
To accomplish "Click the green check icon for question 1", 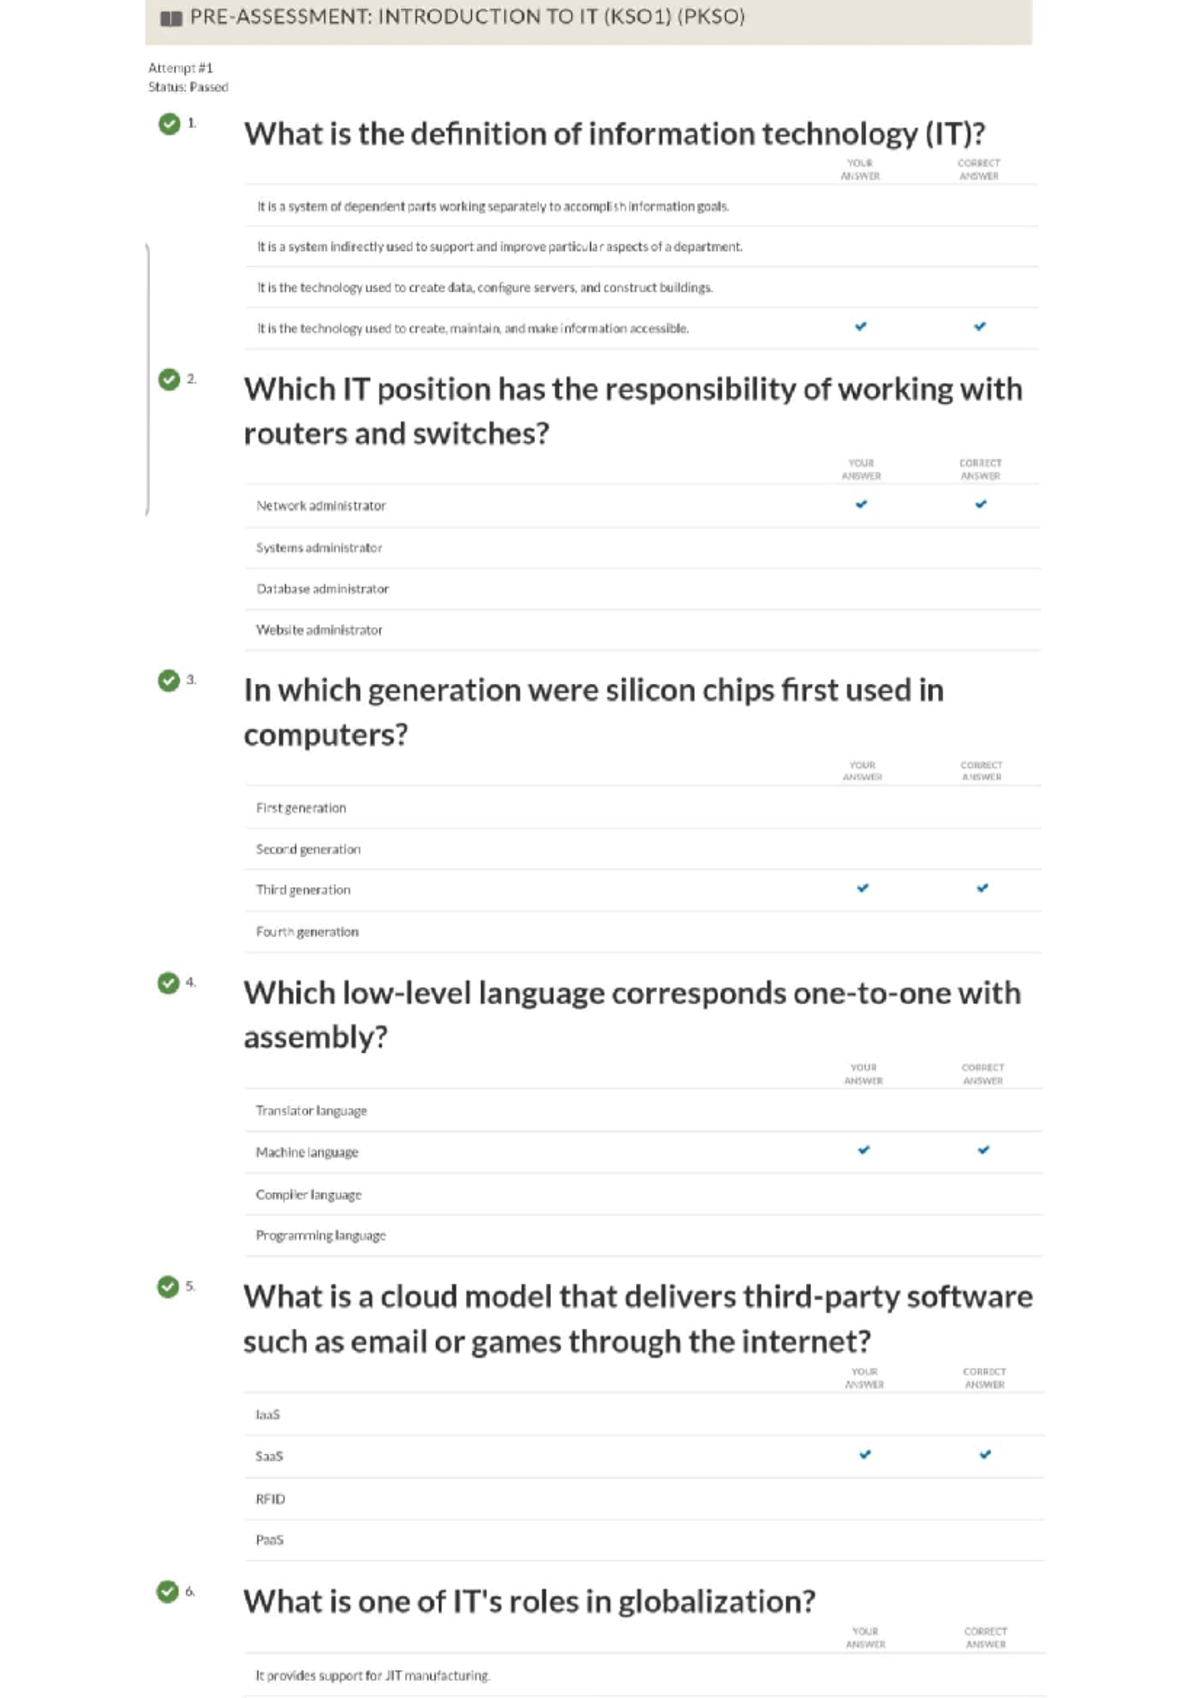I will [x=169, y=123].
